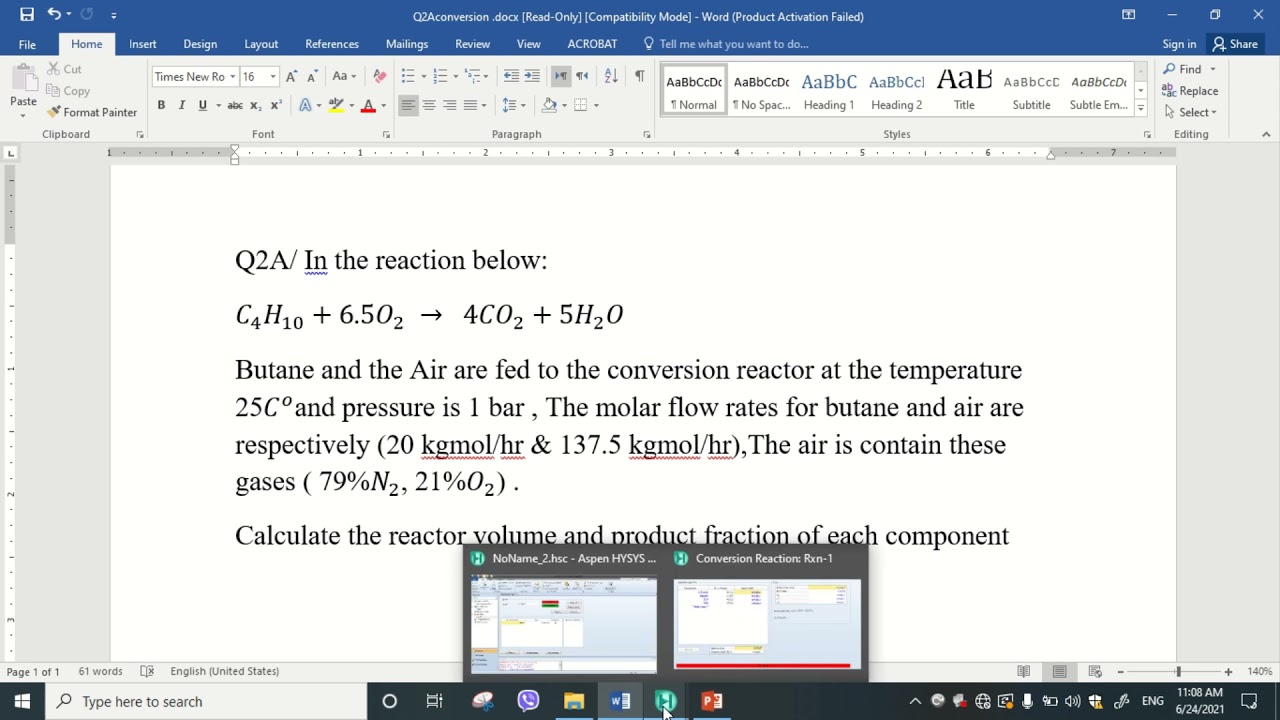Apply the Title style
This screenshot has width=1280, height=720.
tap(964, 90)
